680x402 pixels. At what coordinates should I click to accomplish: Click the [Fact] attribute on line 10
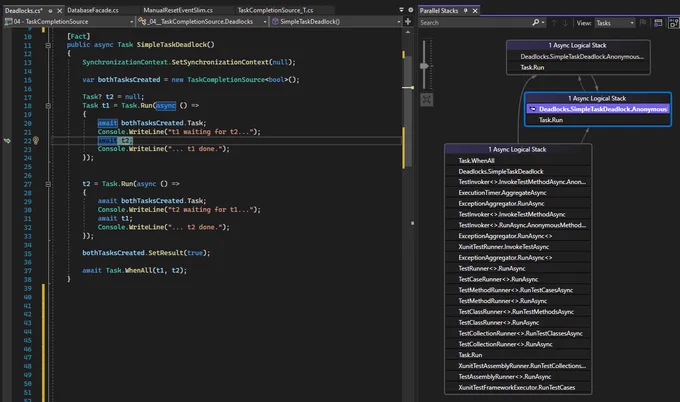[78, 36]
